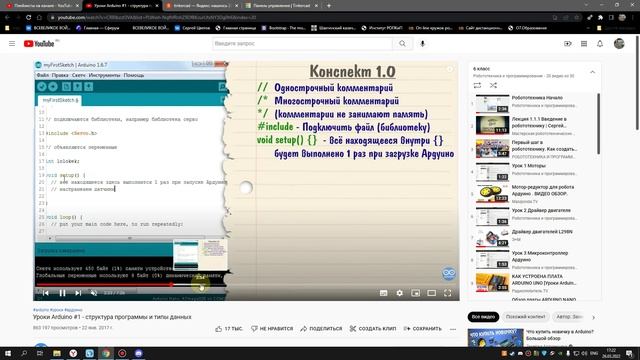Click the video page scrollbar
Image resolution: width=640 pixels, height=360 pixels.
pos(637,84)
